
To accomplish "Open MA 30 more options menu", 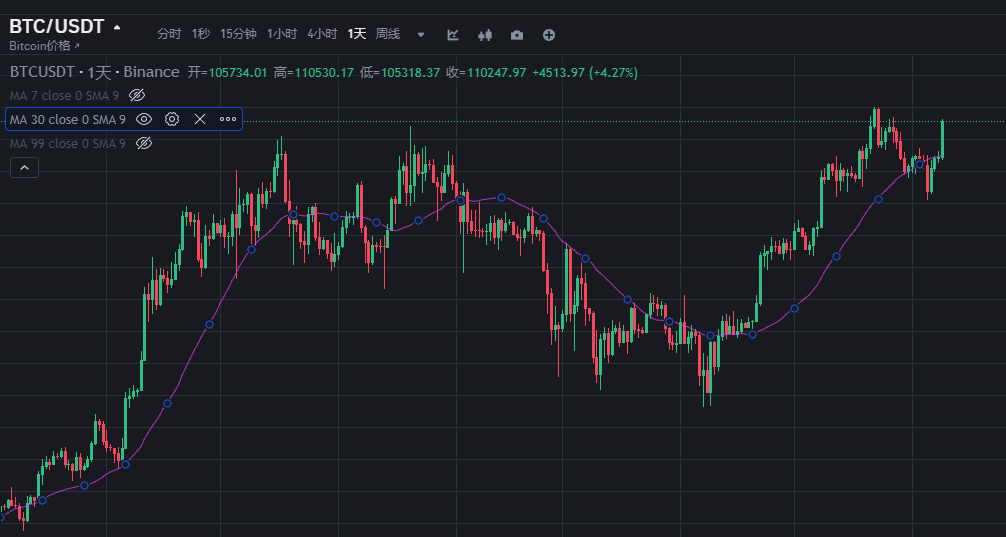I will click(x=228, y=119).
